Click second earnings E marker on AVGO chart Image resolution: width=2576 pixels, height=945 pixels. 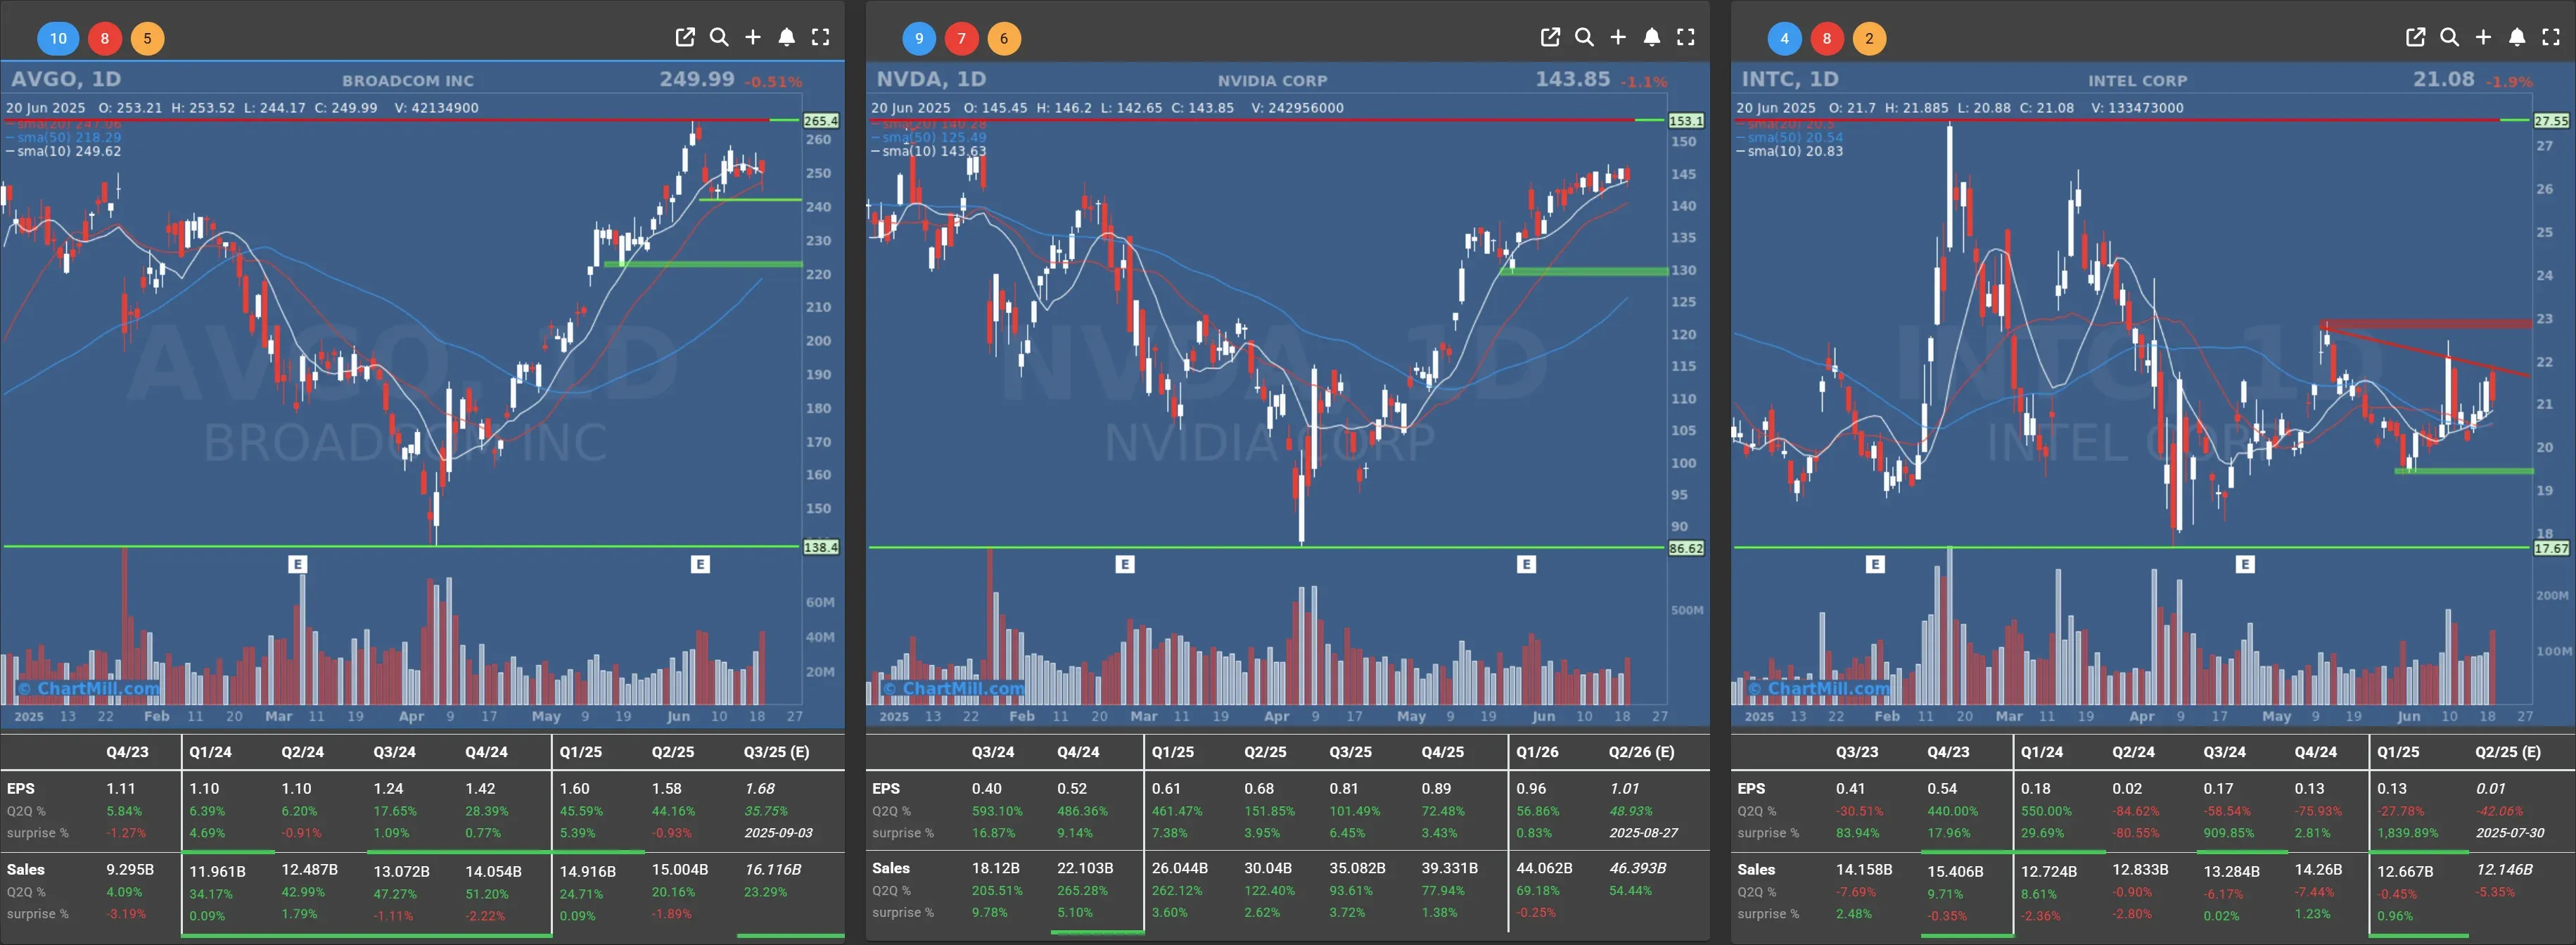pos(700,564)
